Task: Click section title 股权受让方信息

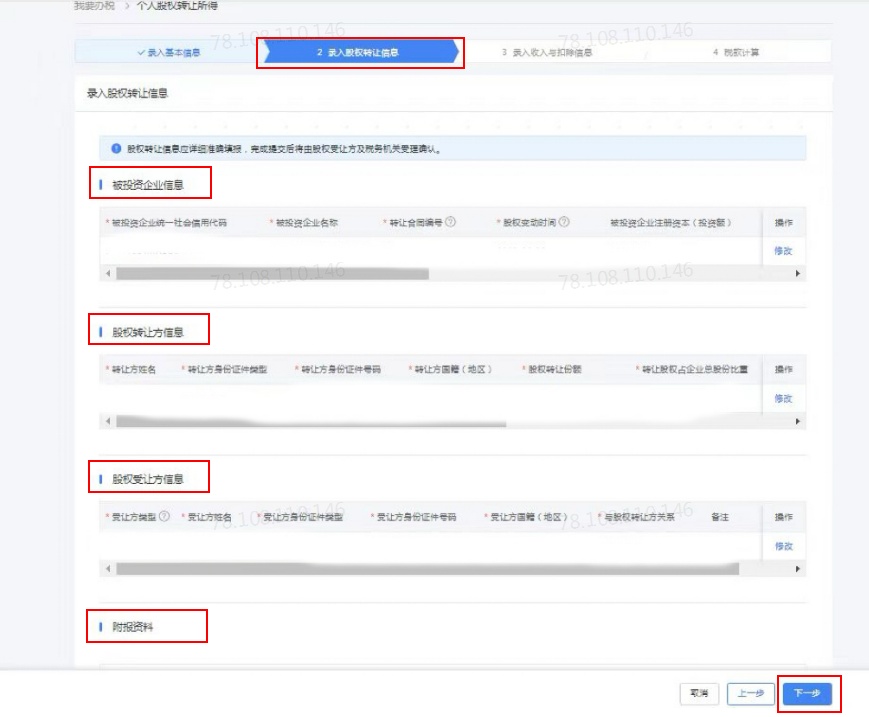Action: pyautogui.click(x=147, y=479)
